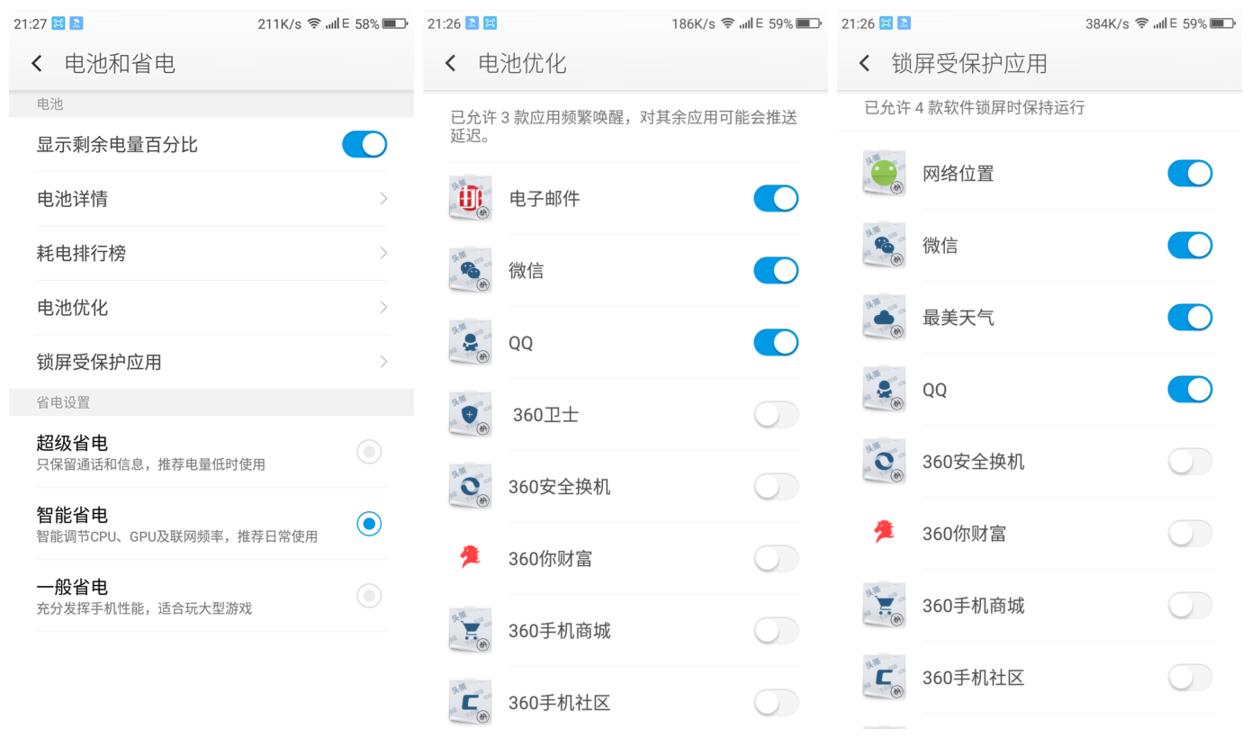The width and height of the screenshot is (1251, 738).
Task: Tap the 微信 WeChat icon in 电池优化
Action: 470,270
